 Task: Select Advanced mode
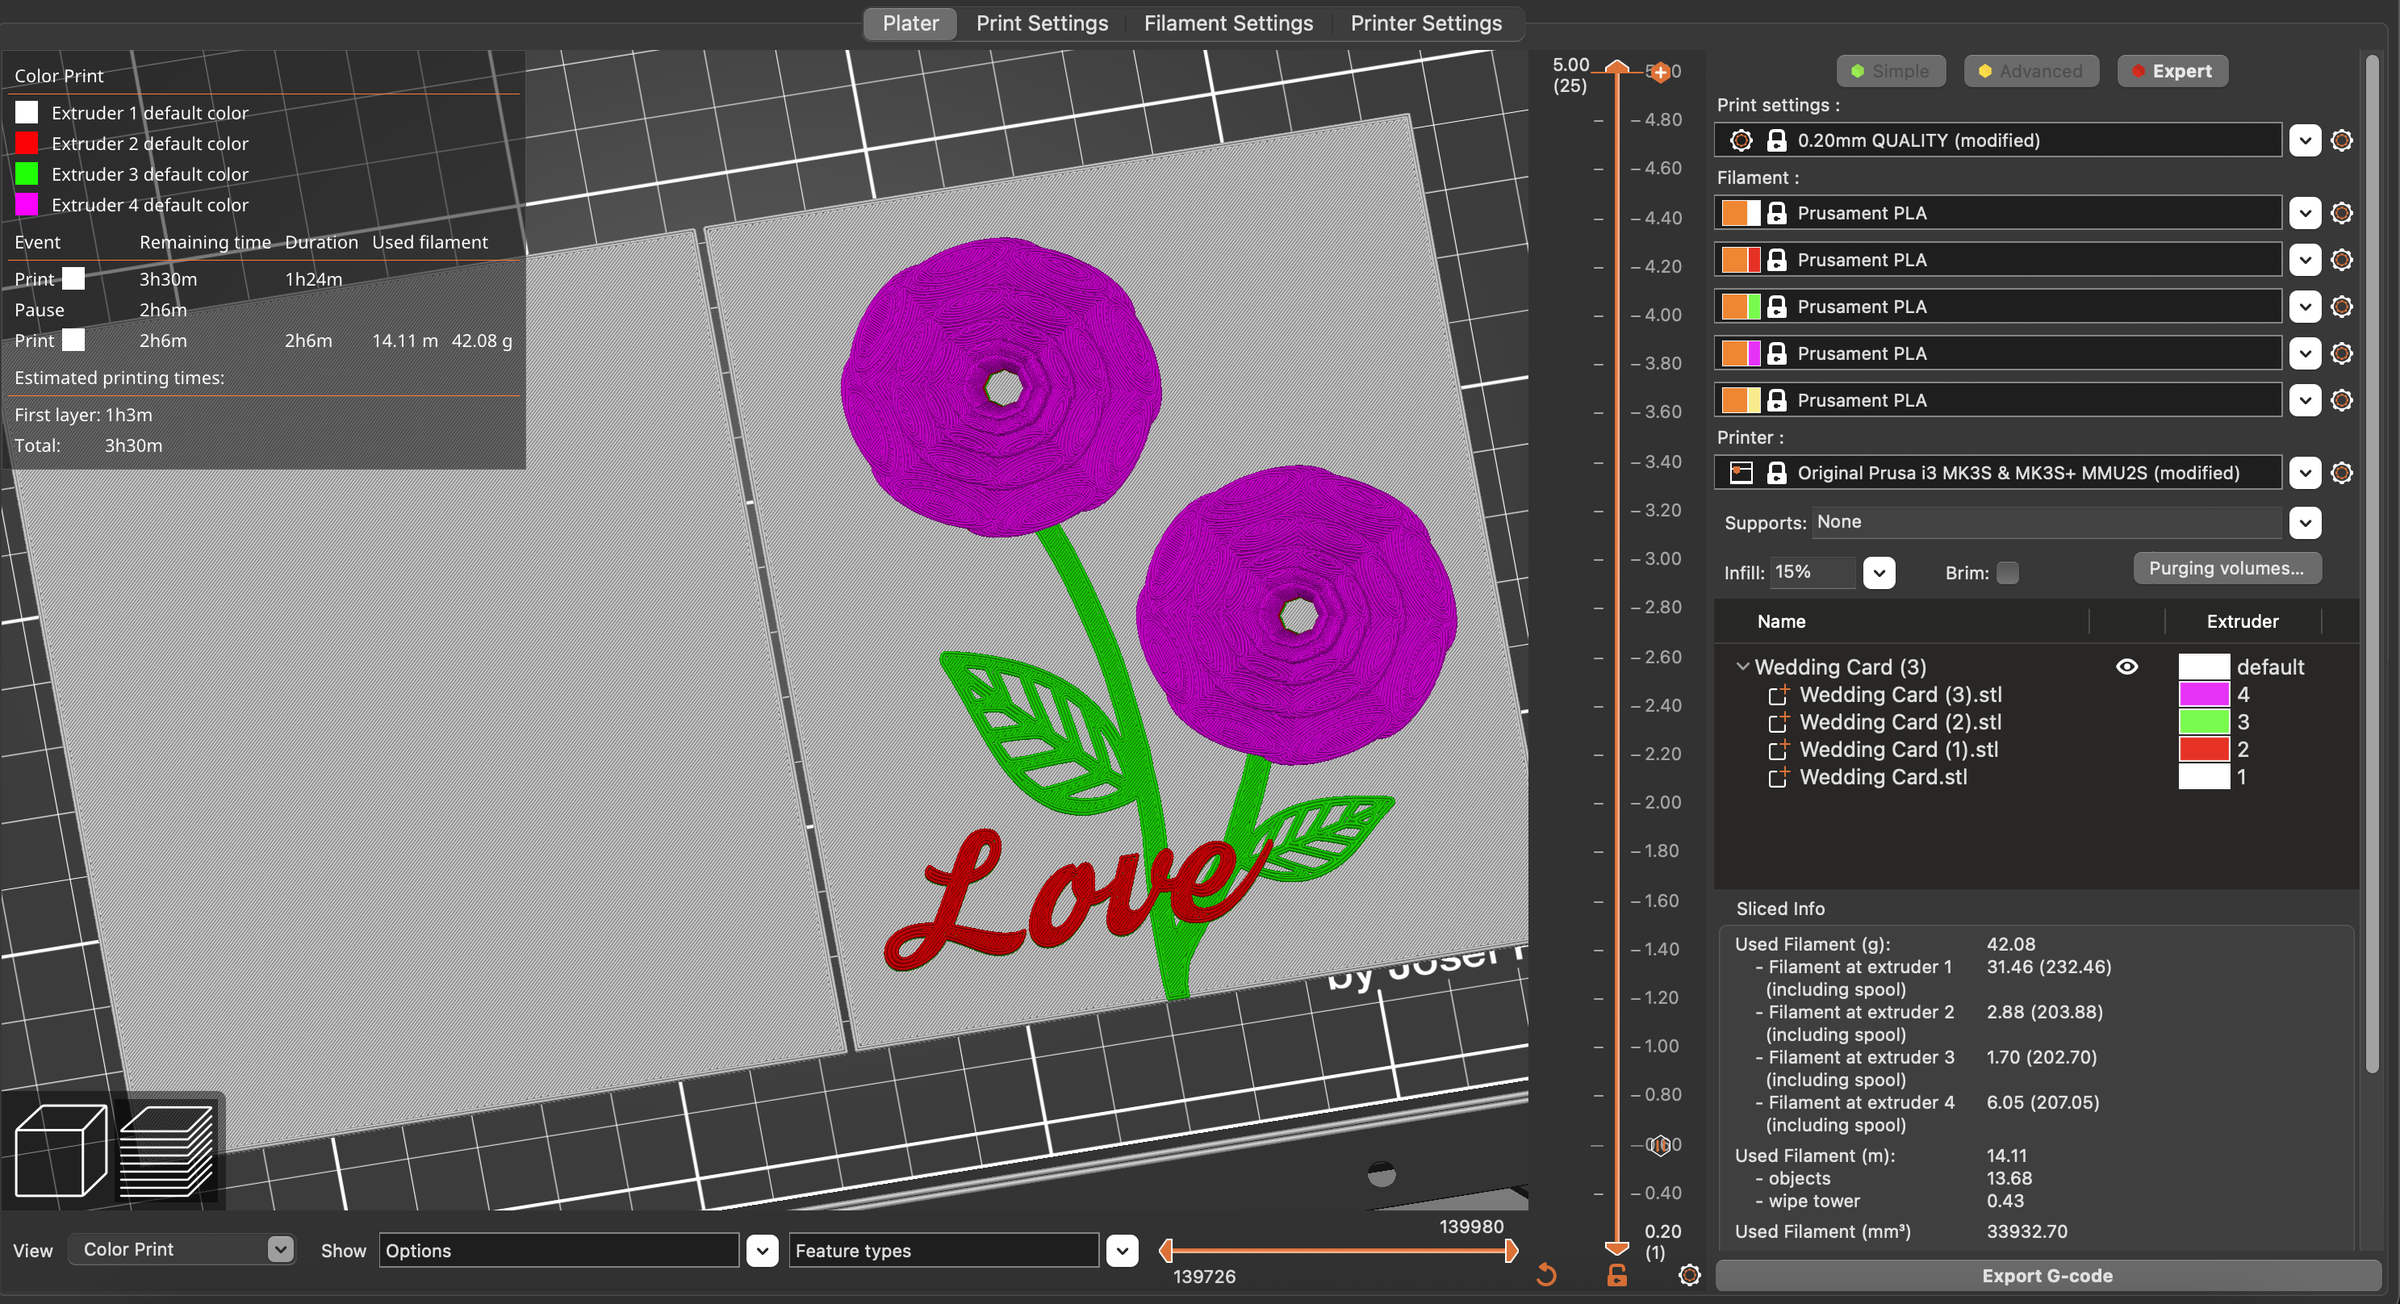pos(2030,71)
